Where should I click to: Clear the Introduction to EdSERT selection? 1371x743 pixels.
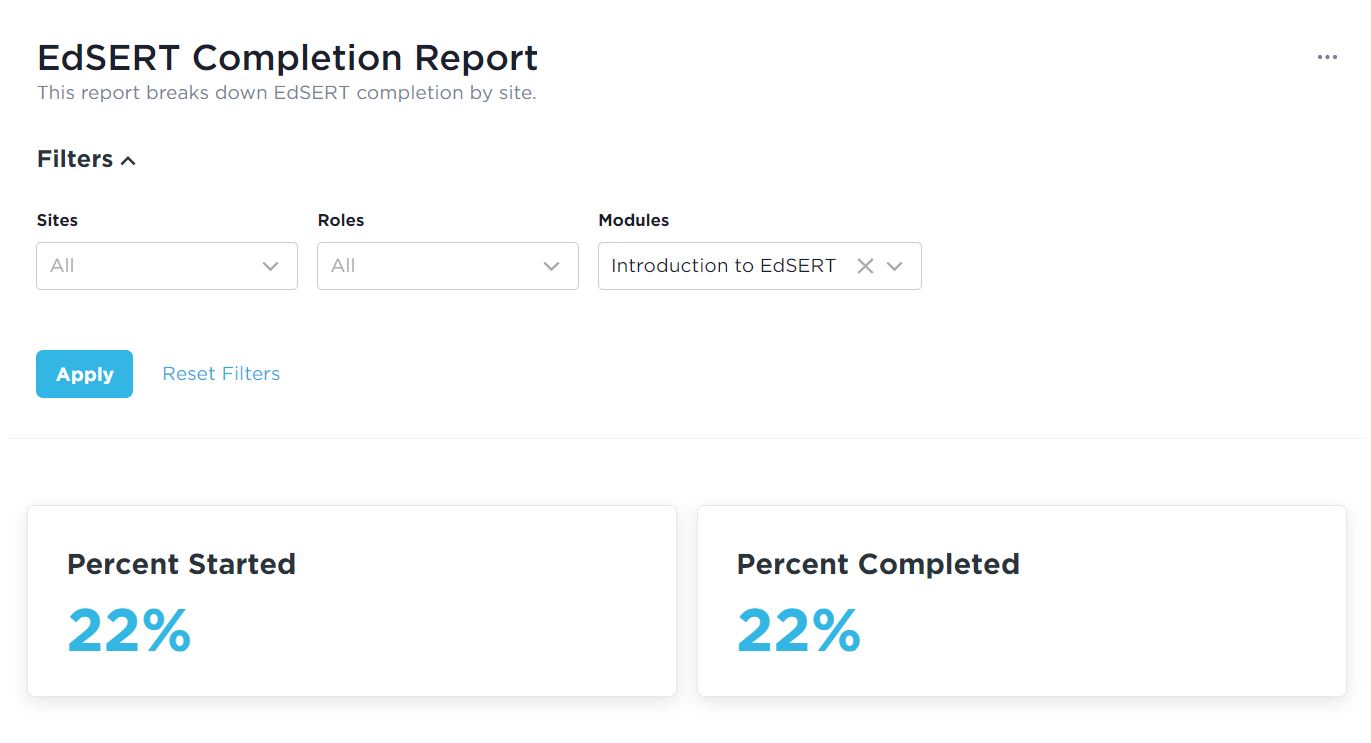click(865, 266)
